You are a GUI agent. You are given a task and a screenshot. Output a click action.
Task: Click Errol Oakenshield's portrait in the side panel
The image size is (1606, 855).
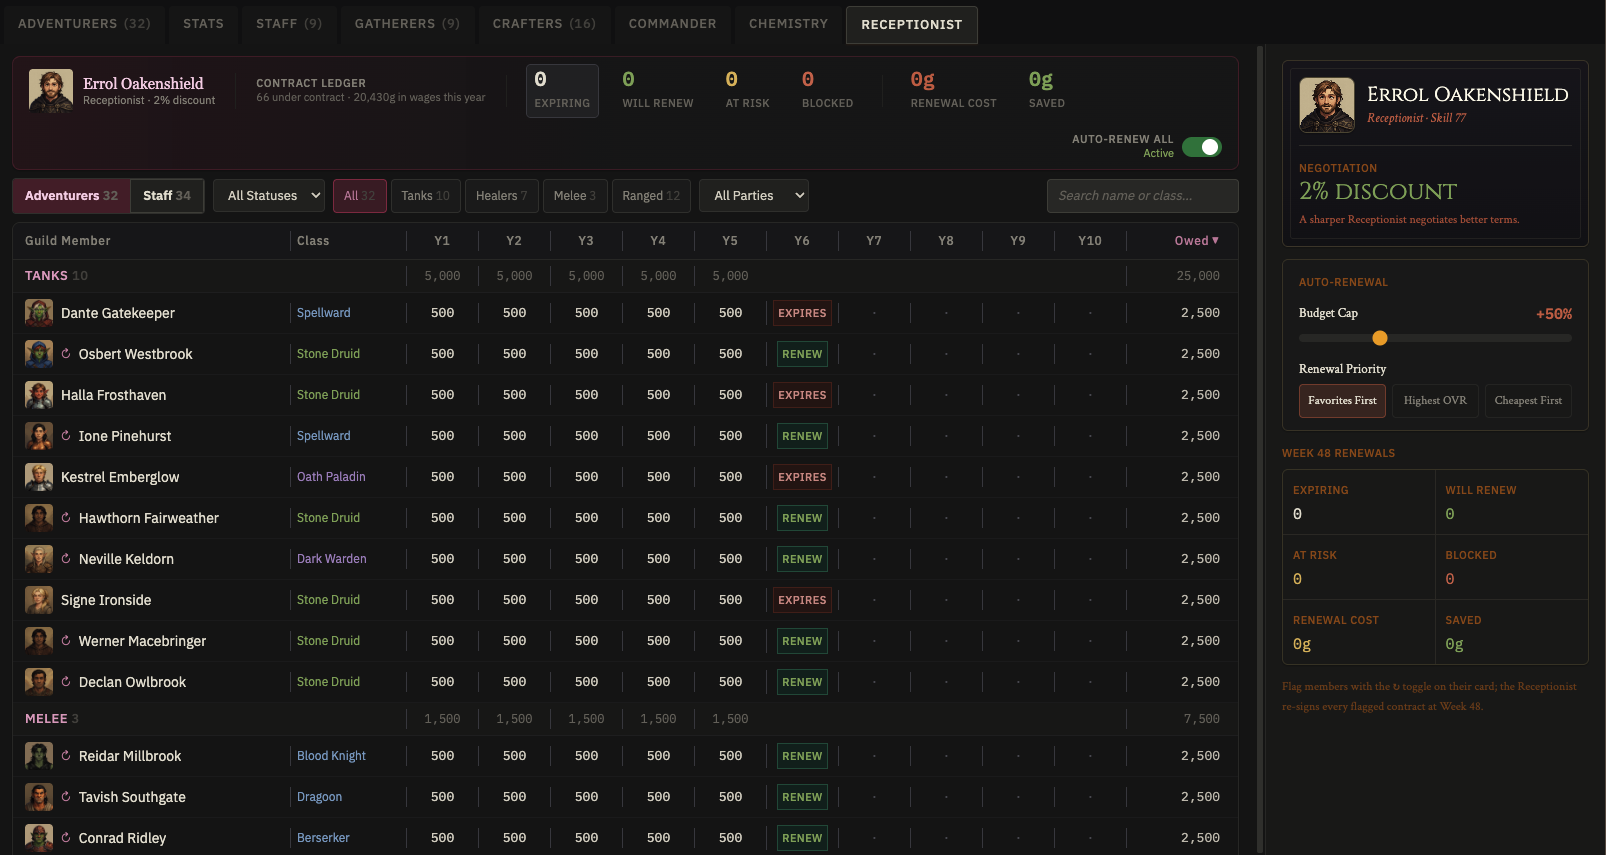point(1327,105)
